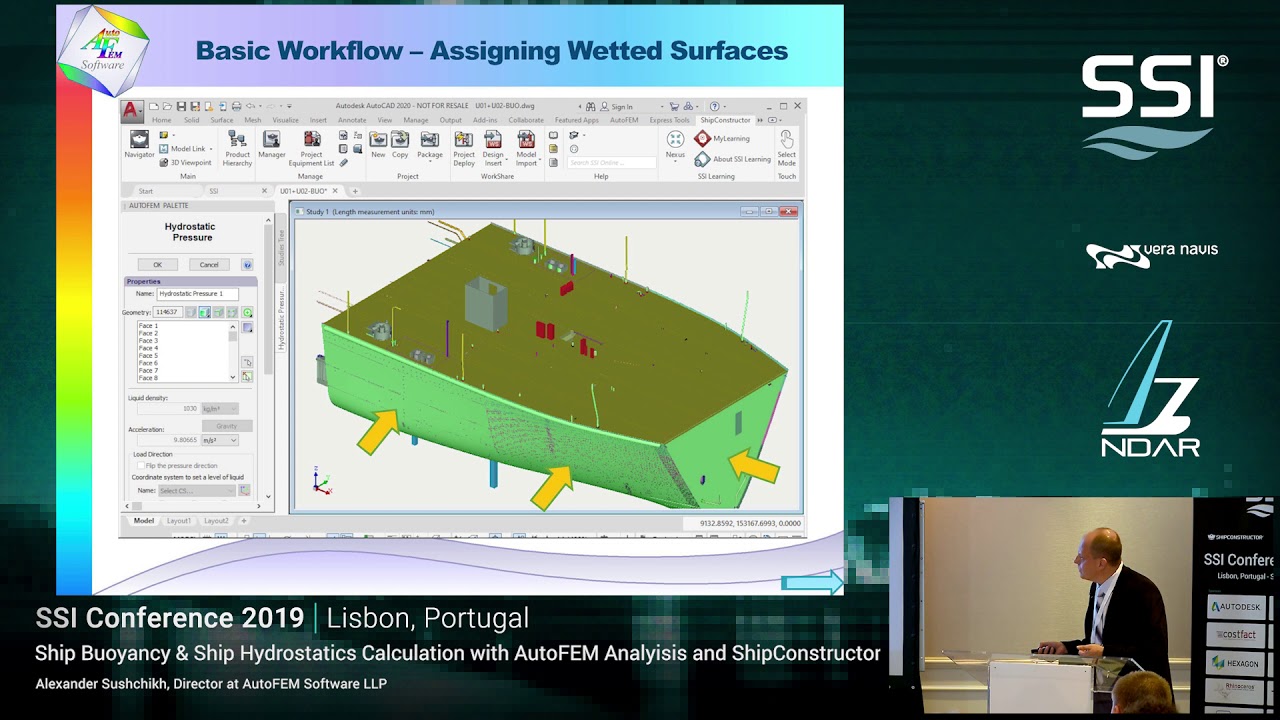Confirm with the OK button
The image size is (1280, 720).
[157, 265]
